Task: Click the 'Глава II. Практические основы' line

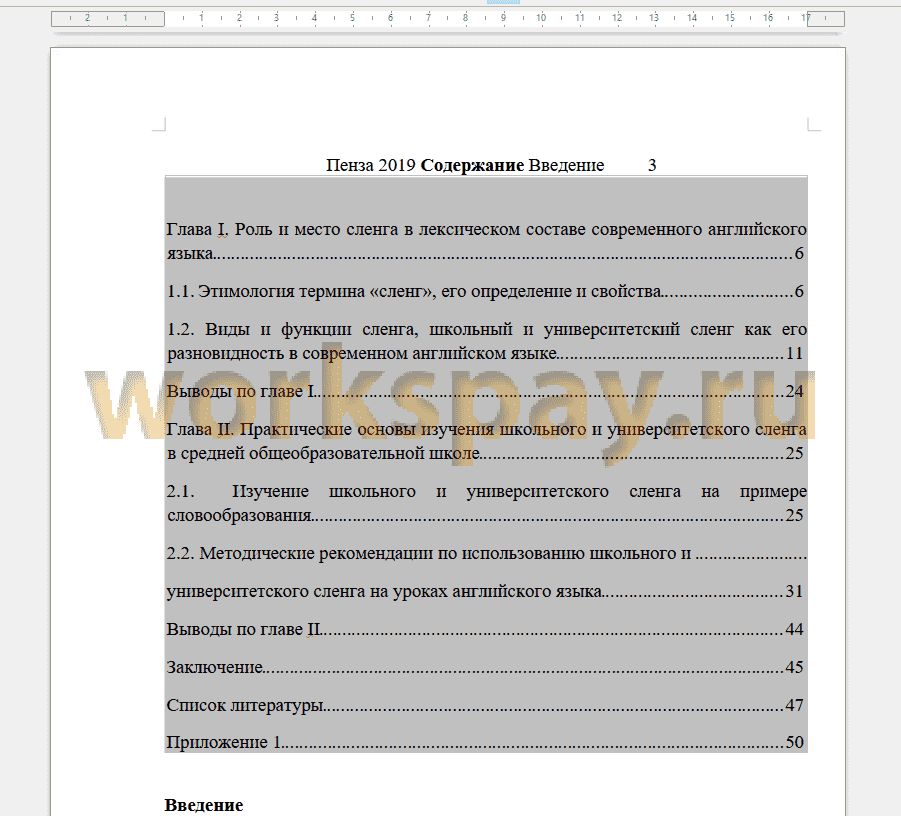Action: coord(486,429)
